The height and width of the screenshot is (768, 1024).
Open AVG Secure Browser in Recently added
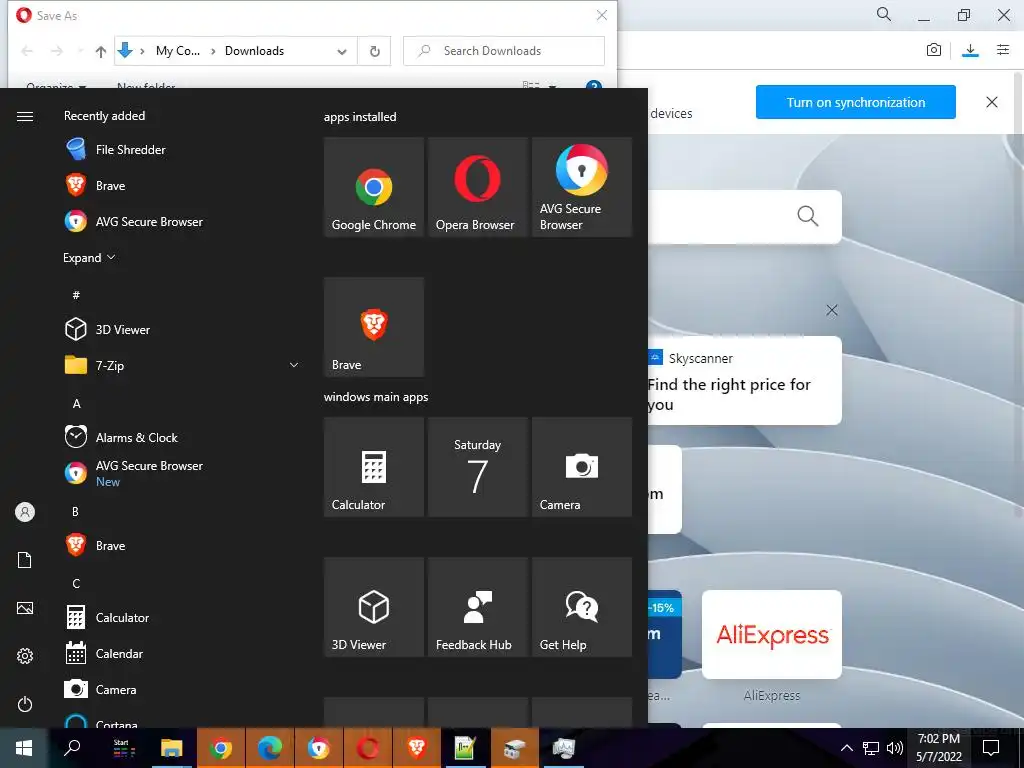coord(181,221)
